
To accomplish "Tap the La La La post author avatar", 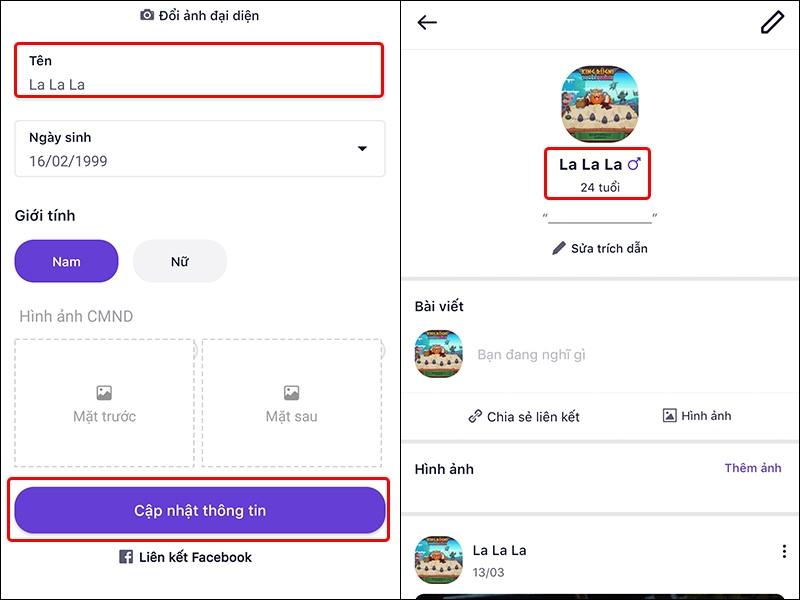I will point(439,559).
